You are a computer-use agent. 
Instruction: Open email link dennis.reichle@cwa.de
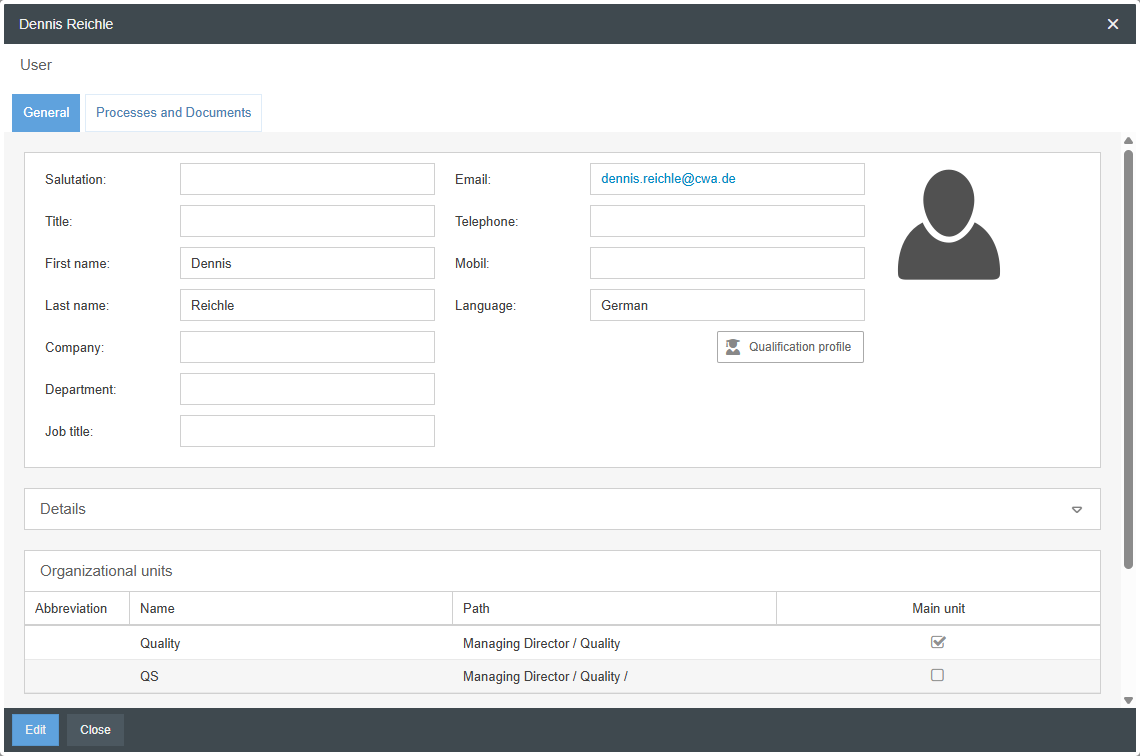(x=668, y=179)
